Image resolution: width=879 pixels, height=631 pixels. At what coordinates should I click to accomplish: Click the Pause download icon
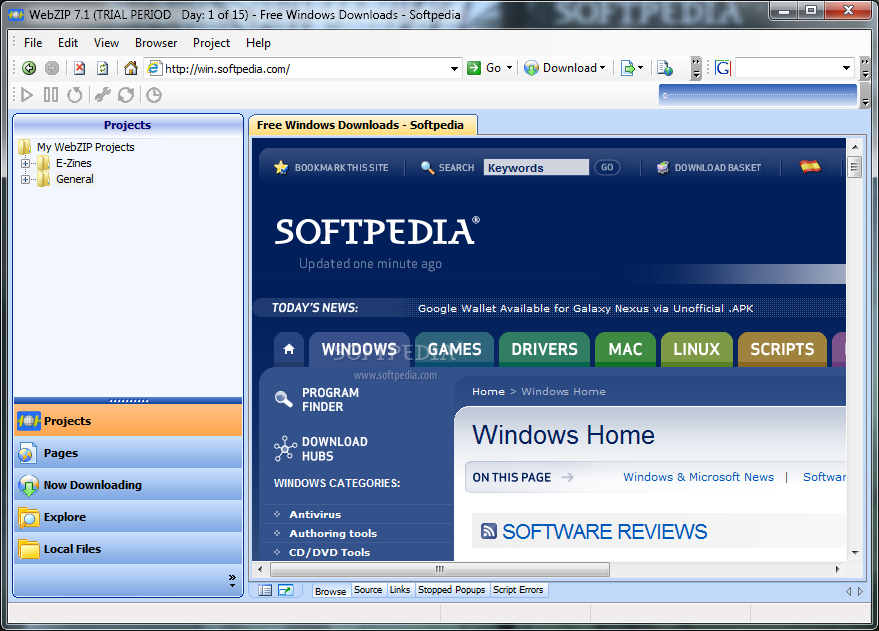(x=51, y=95)
